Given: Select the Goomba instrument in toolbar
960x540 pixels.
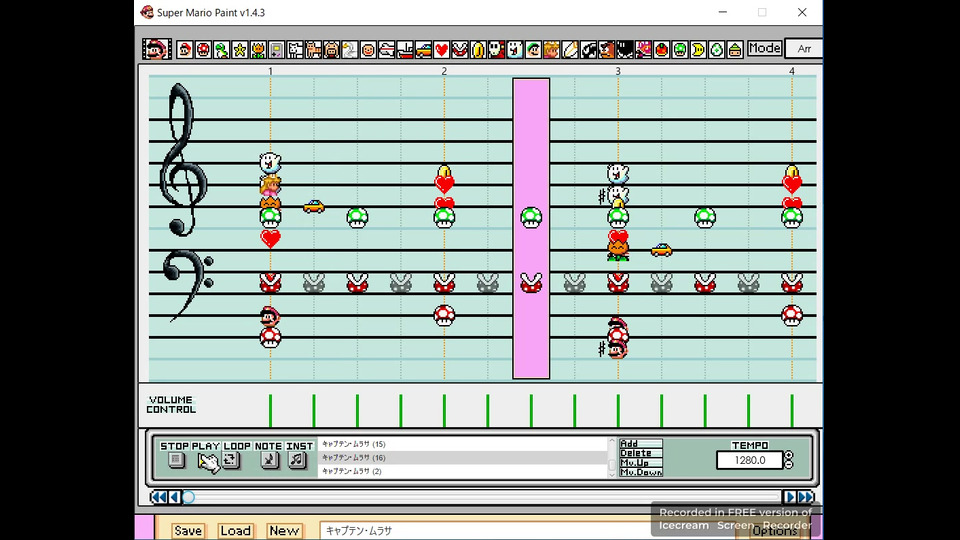Looking at the screenshot, I should 607,50.
